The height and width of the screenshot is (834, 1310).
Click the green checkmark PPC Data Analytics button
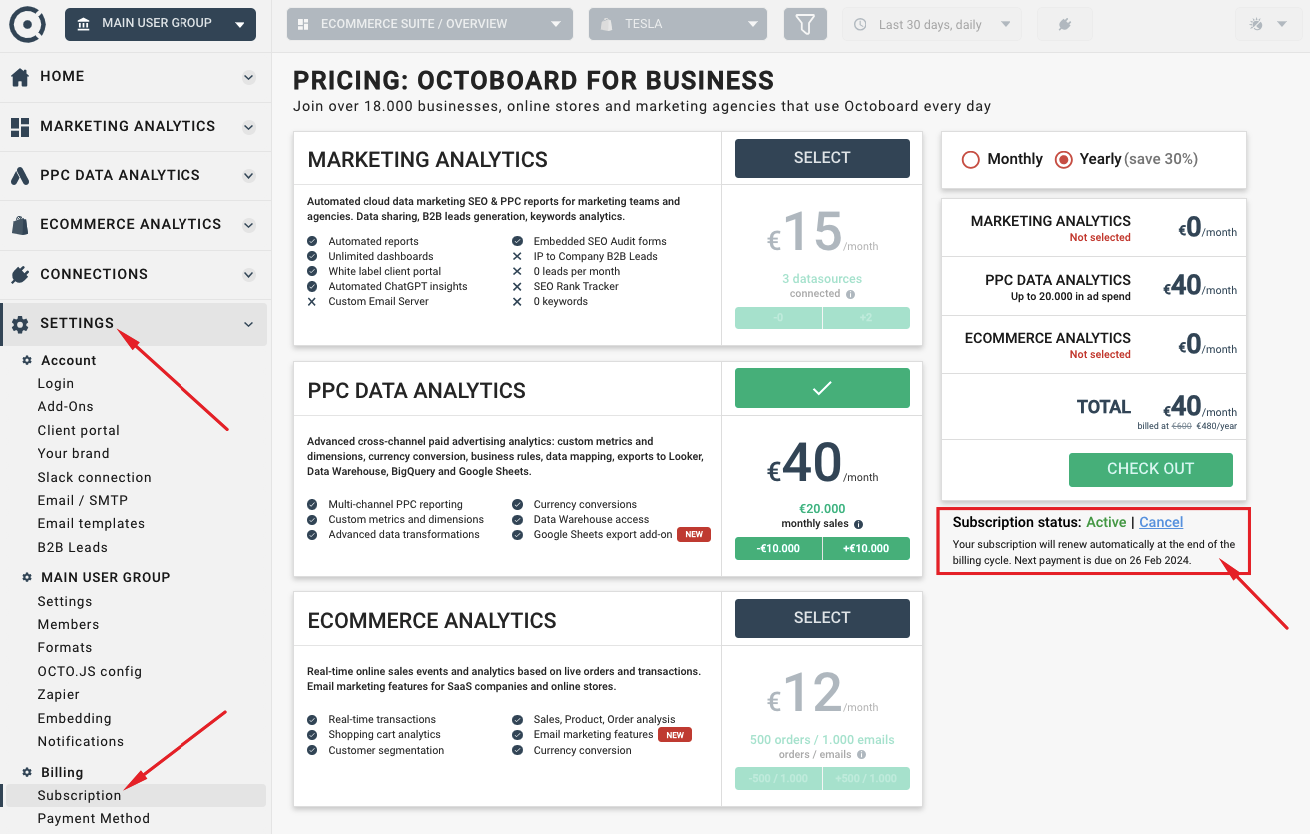[x=822, y=388]
